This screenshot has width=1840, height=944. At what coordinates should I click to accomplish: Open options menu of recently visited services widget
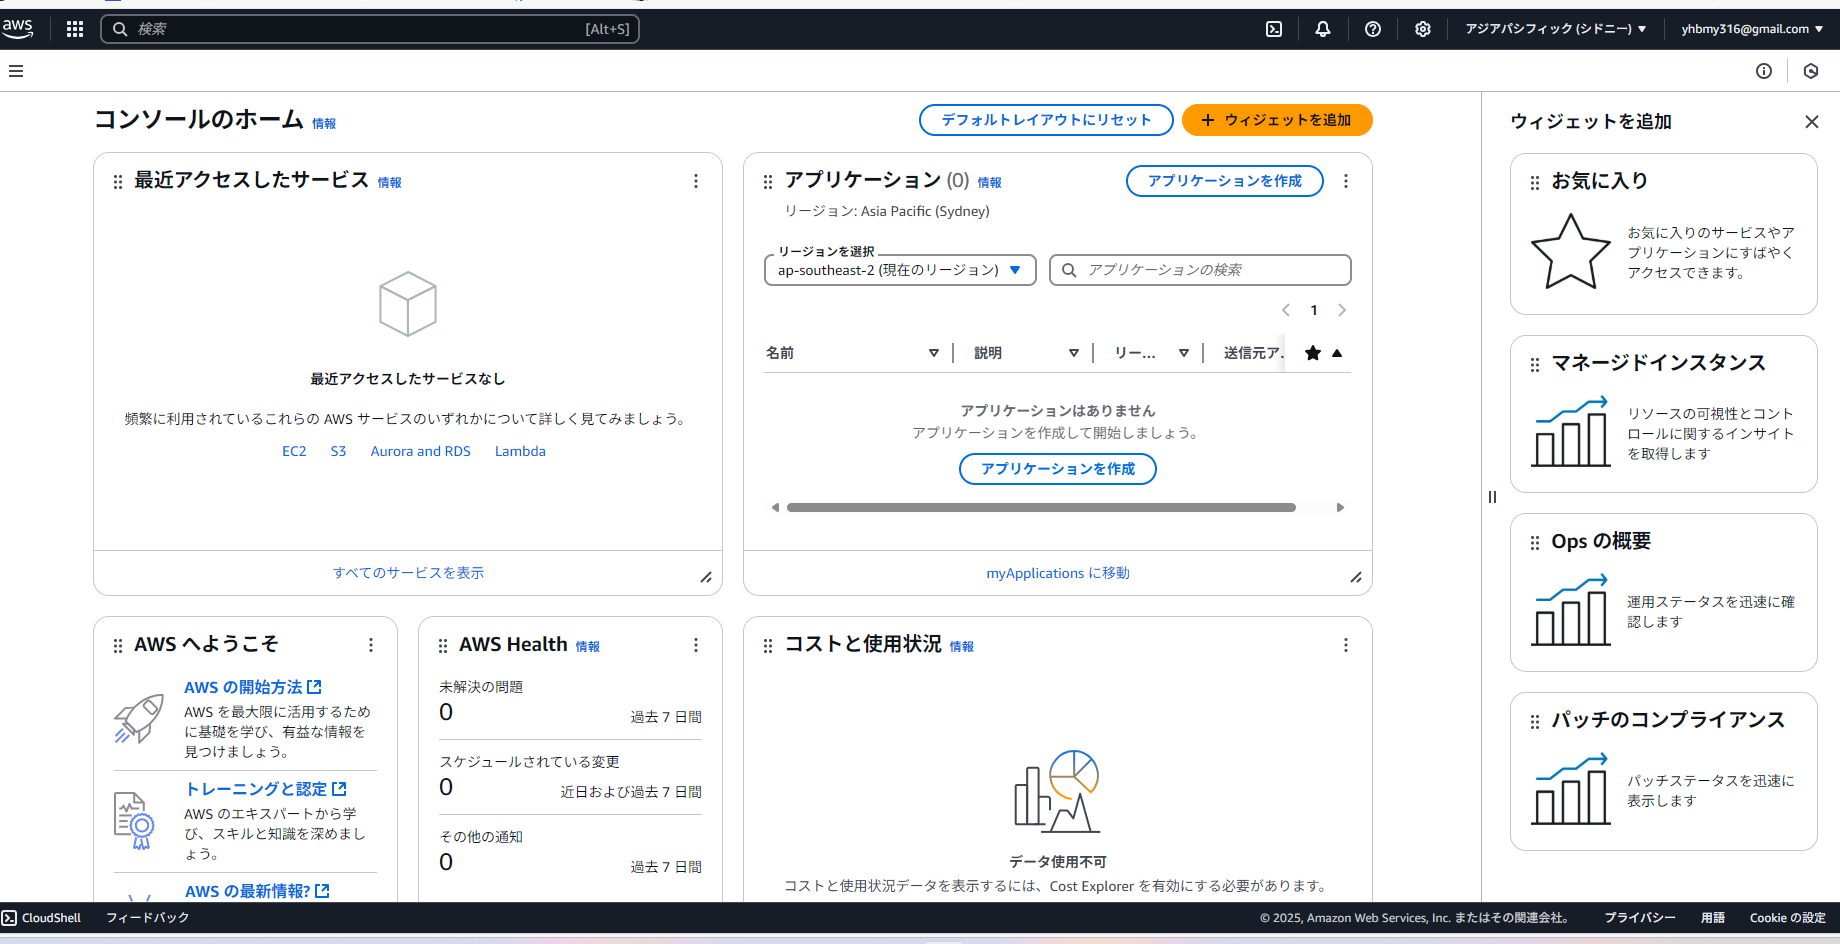[x=696, y=181]
